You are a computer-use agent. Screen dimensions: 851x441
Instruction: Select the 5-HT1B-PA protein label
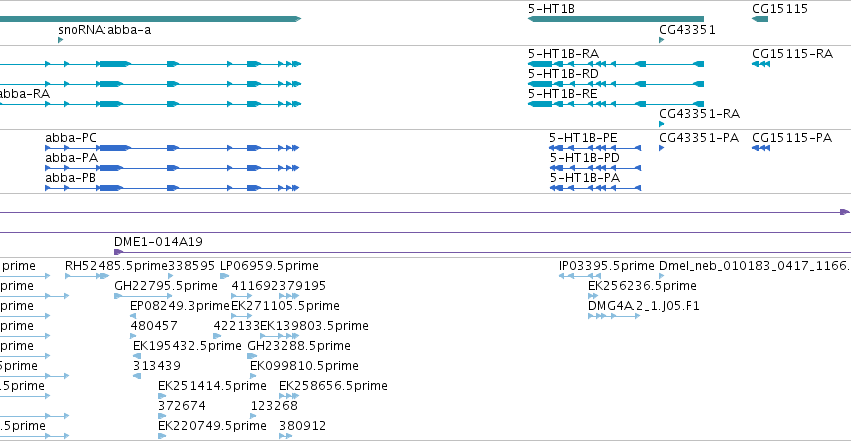tap(585, 178)
